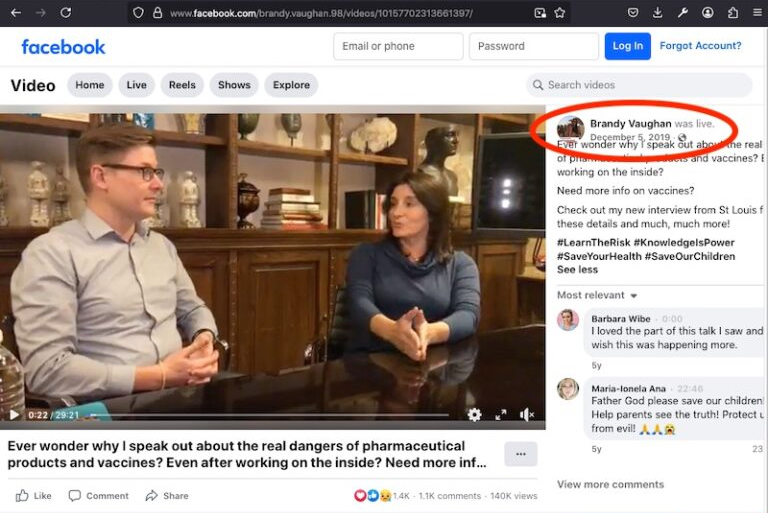Click the Log In button
This screenshot has width=768, height=513.
(627, 46)
